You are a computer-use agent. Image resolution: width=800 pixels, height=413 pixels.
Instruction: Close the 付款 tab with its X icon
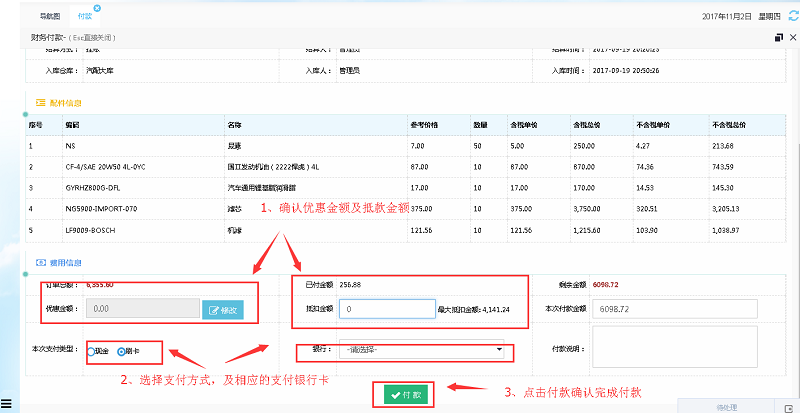point(97,8)
